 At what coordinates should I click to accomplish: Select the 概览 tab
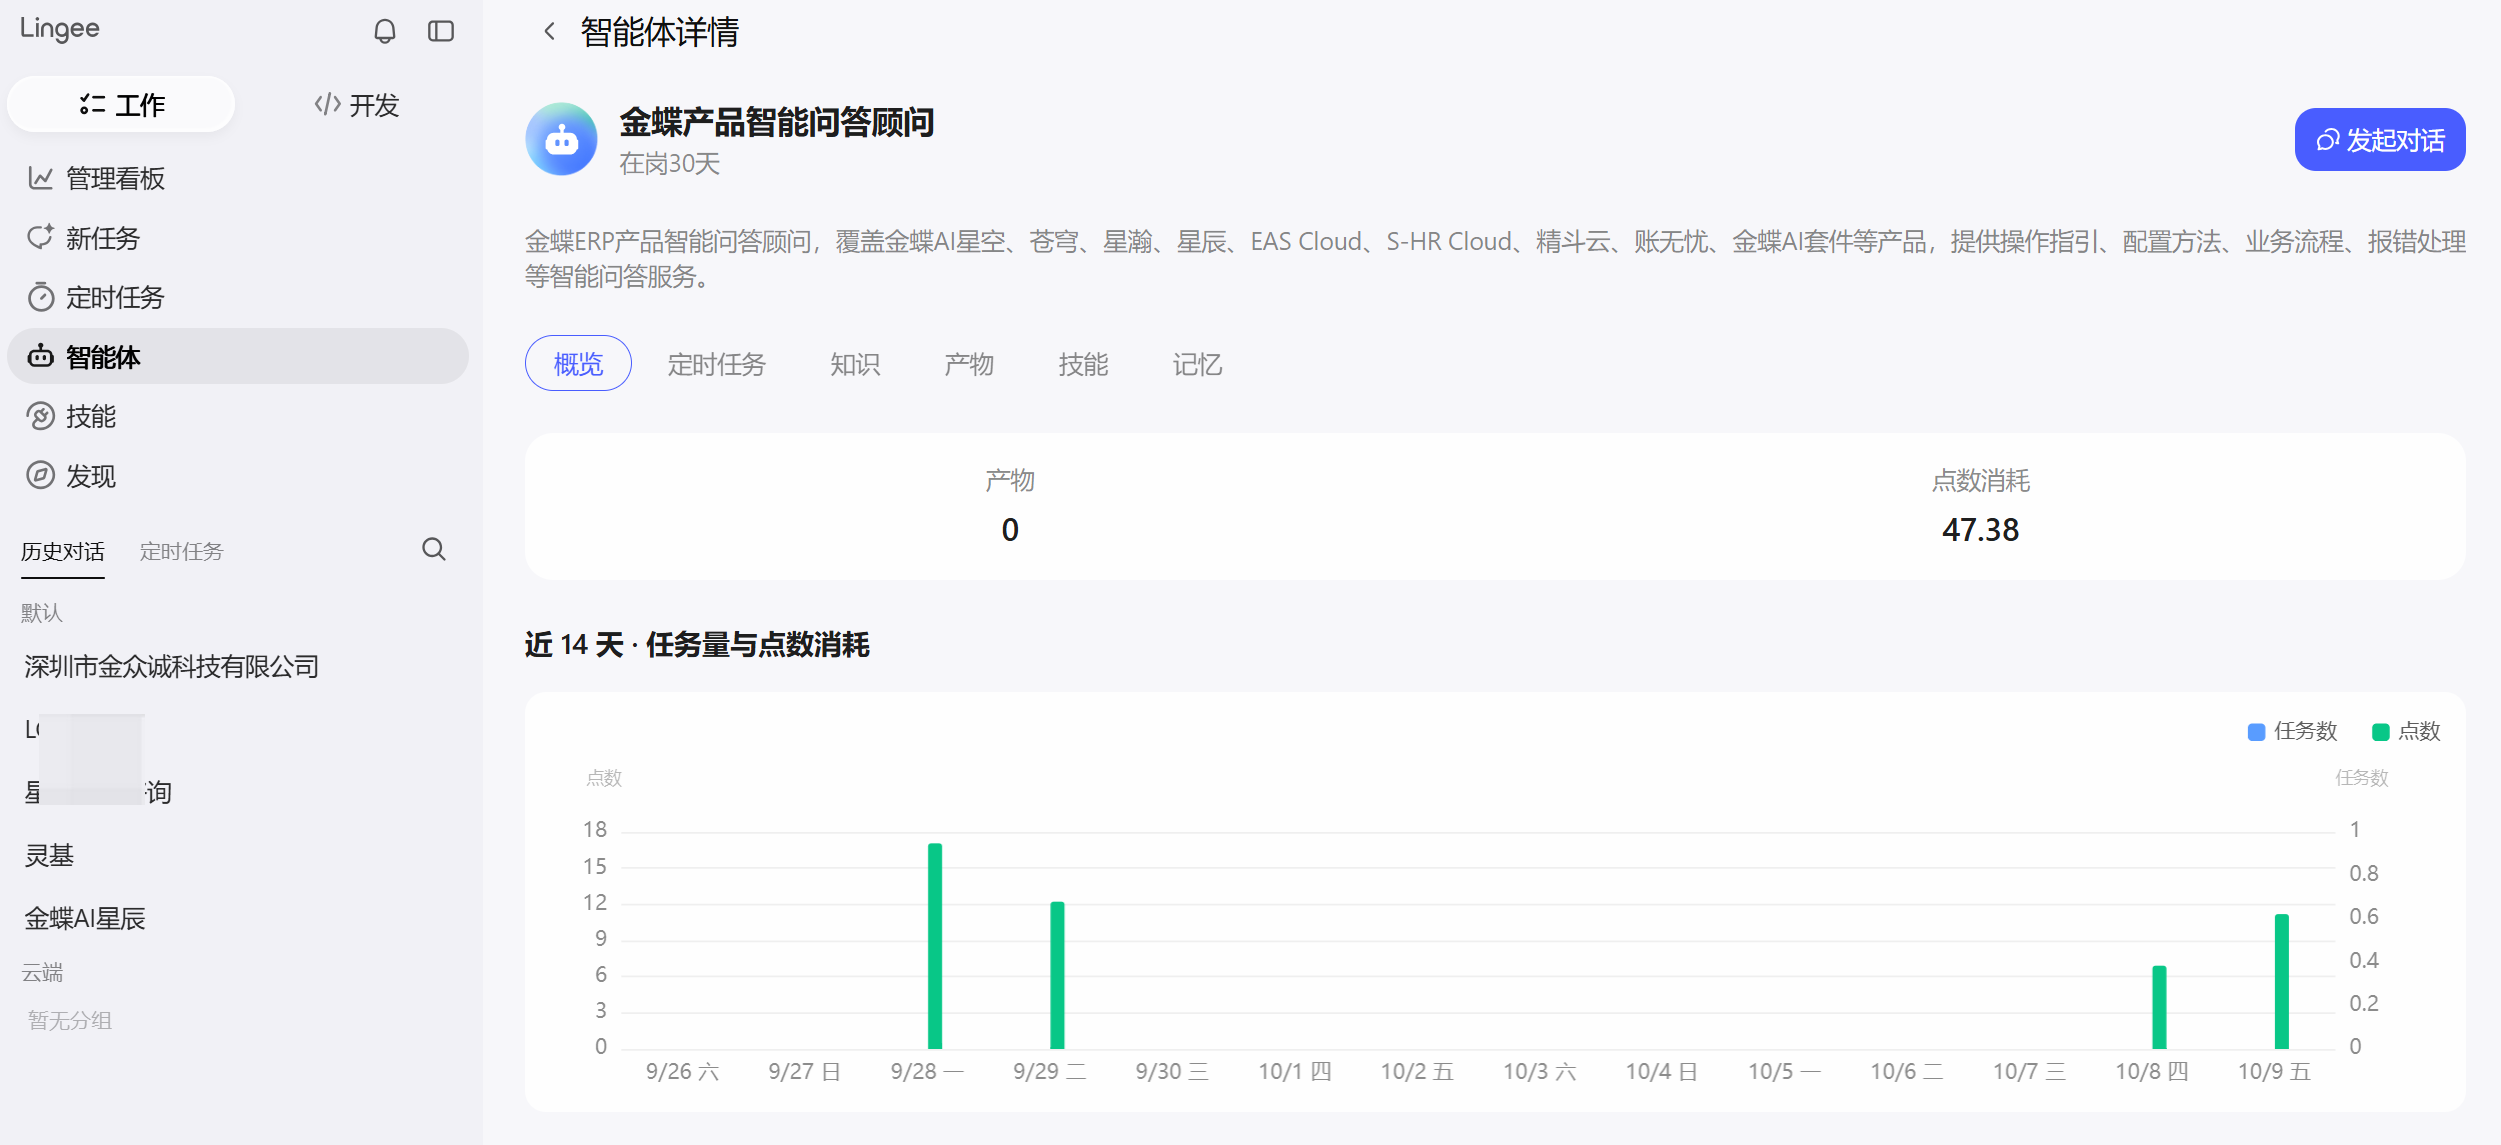tap(578, 364)
